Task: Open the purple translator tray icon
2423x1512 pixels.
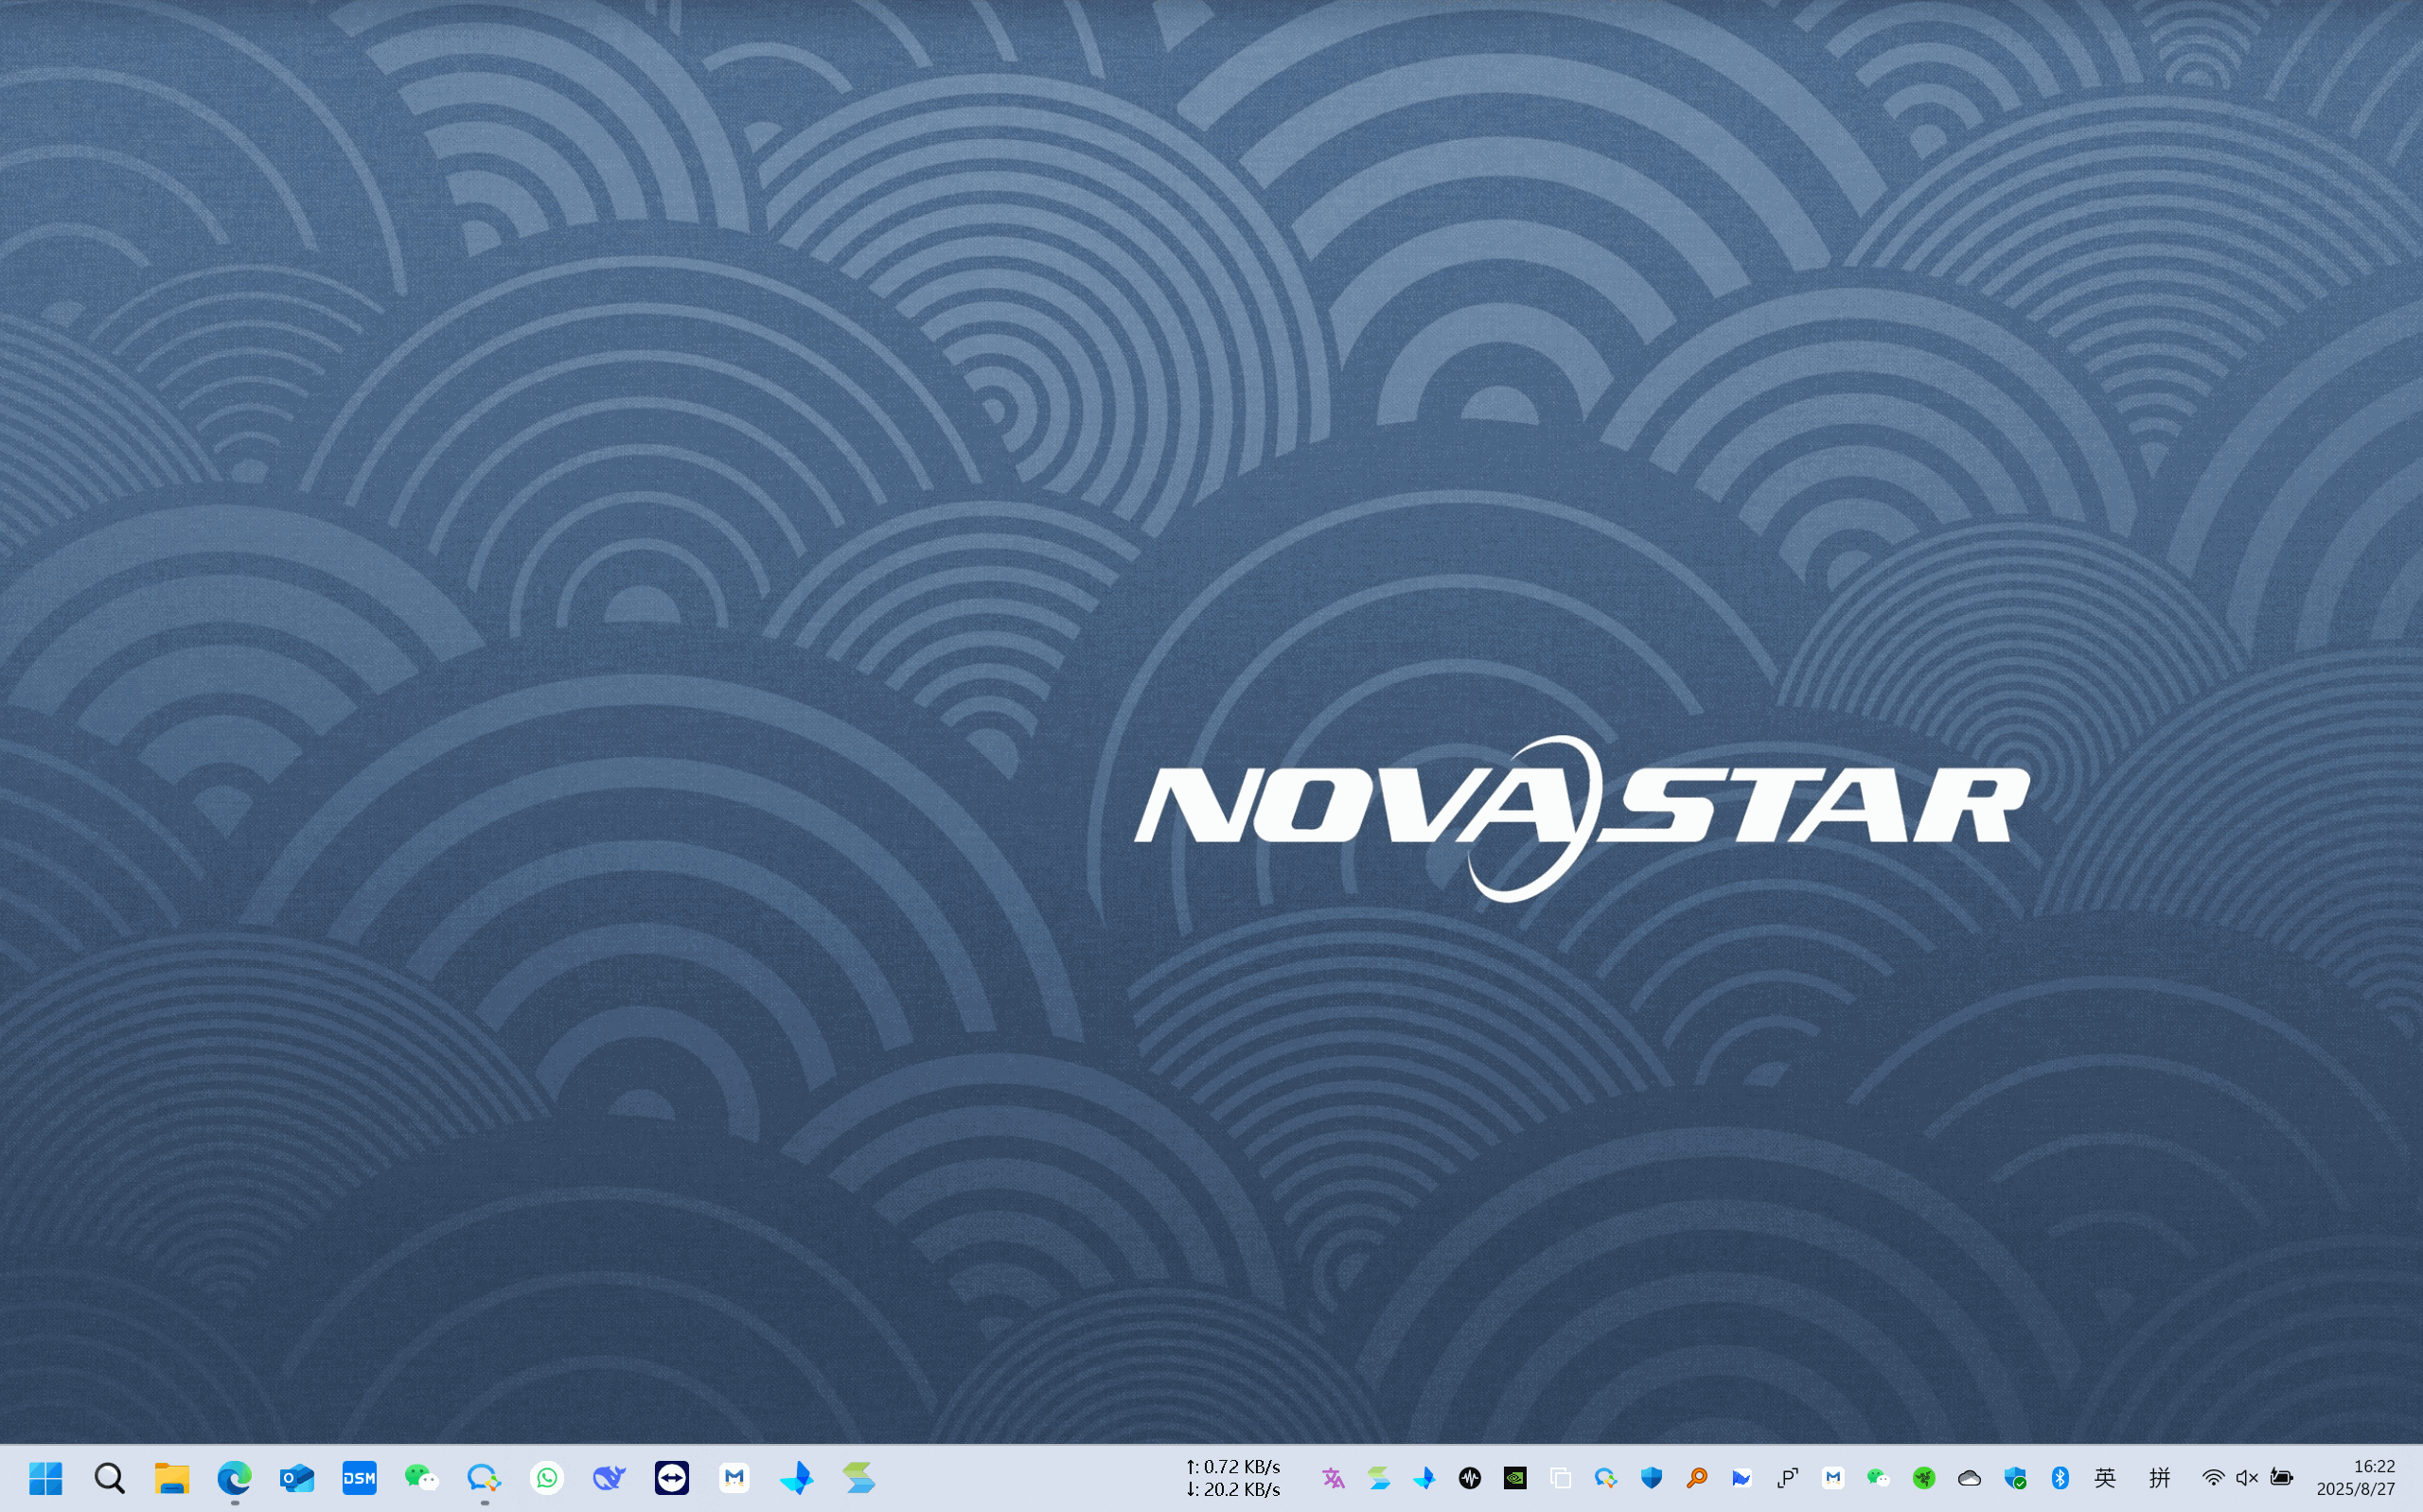Action: 1333,1478
